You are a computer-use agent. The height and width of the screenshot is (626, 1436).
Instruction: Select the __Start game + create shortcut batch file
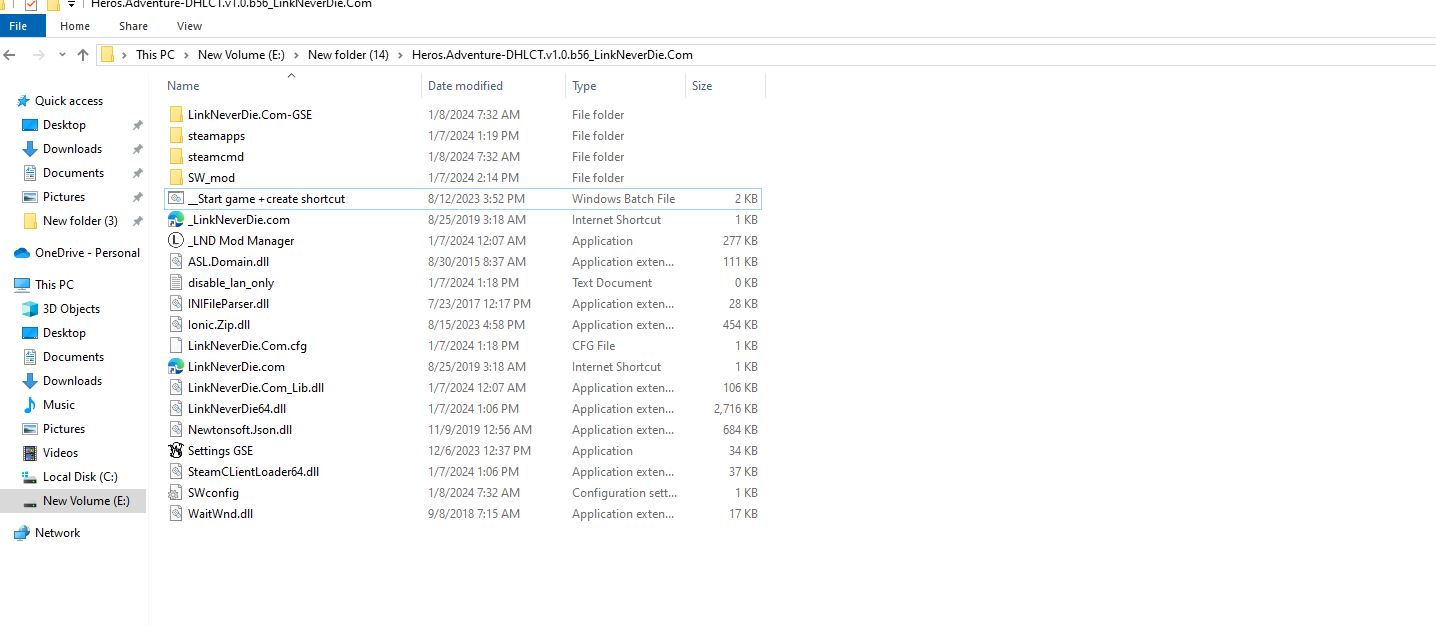coord(266,199)
